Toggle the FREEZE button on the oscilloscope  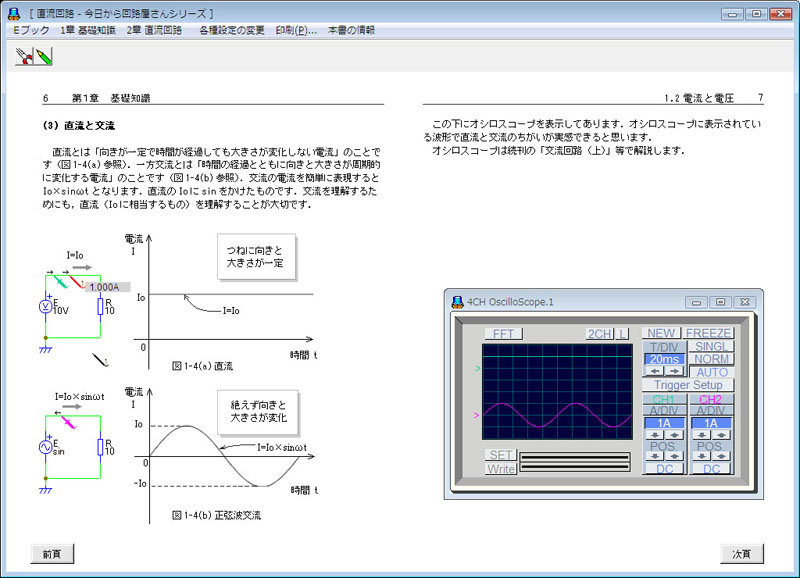pyautogui.click(x=708, y=333)
